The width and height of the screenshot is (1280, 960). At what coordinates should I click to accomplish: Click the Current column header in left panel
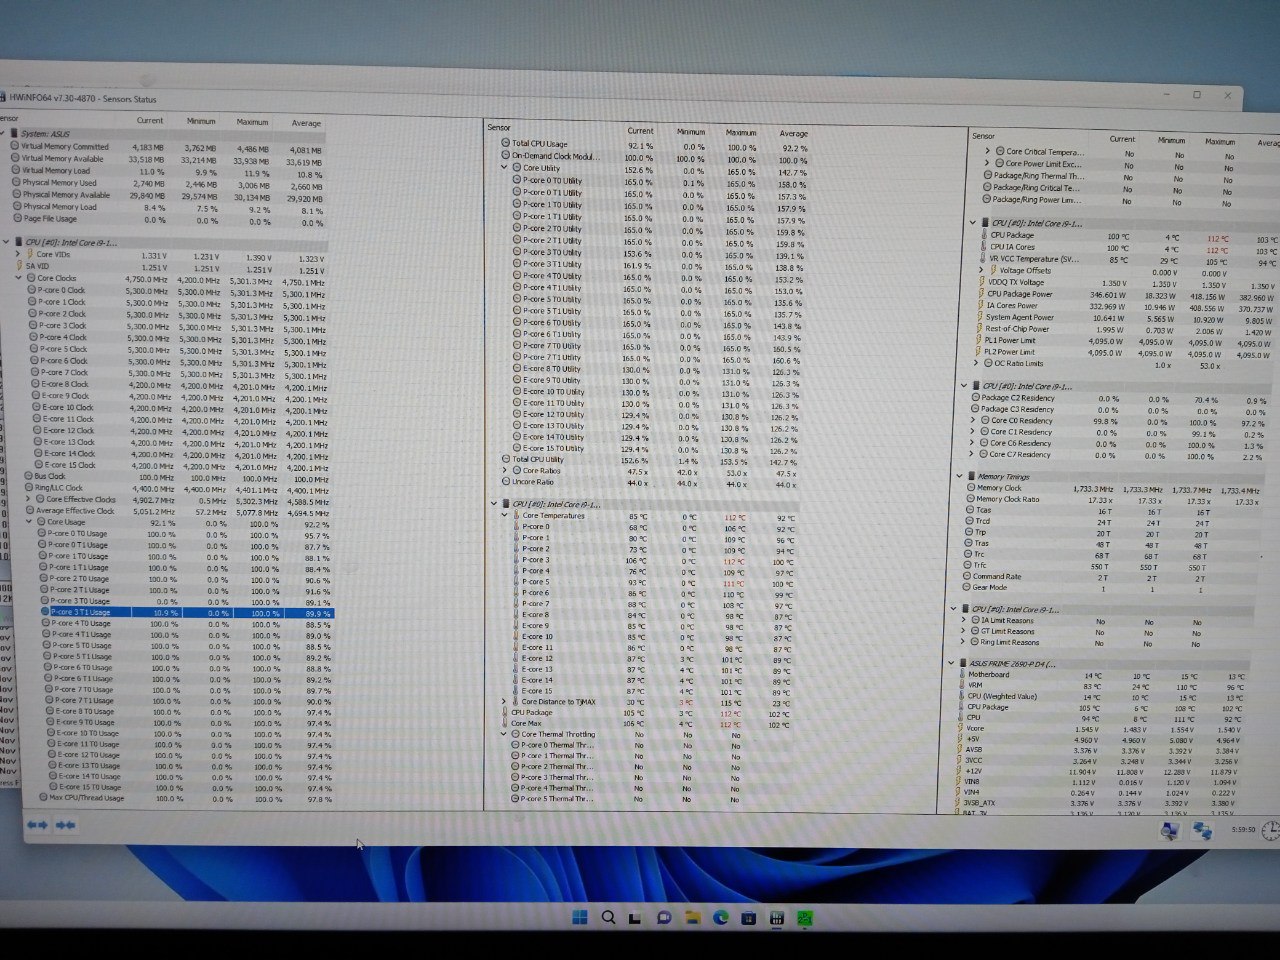point(150,121)
